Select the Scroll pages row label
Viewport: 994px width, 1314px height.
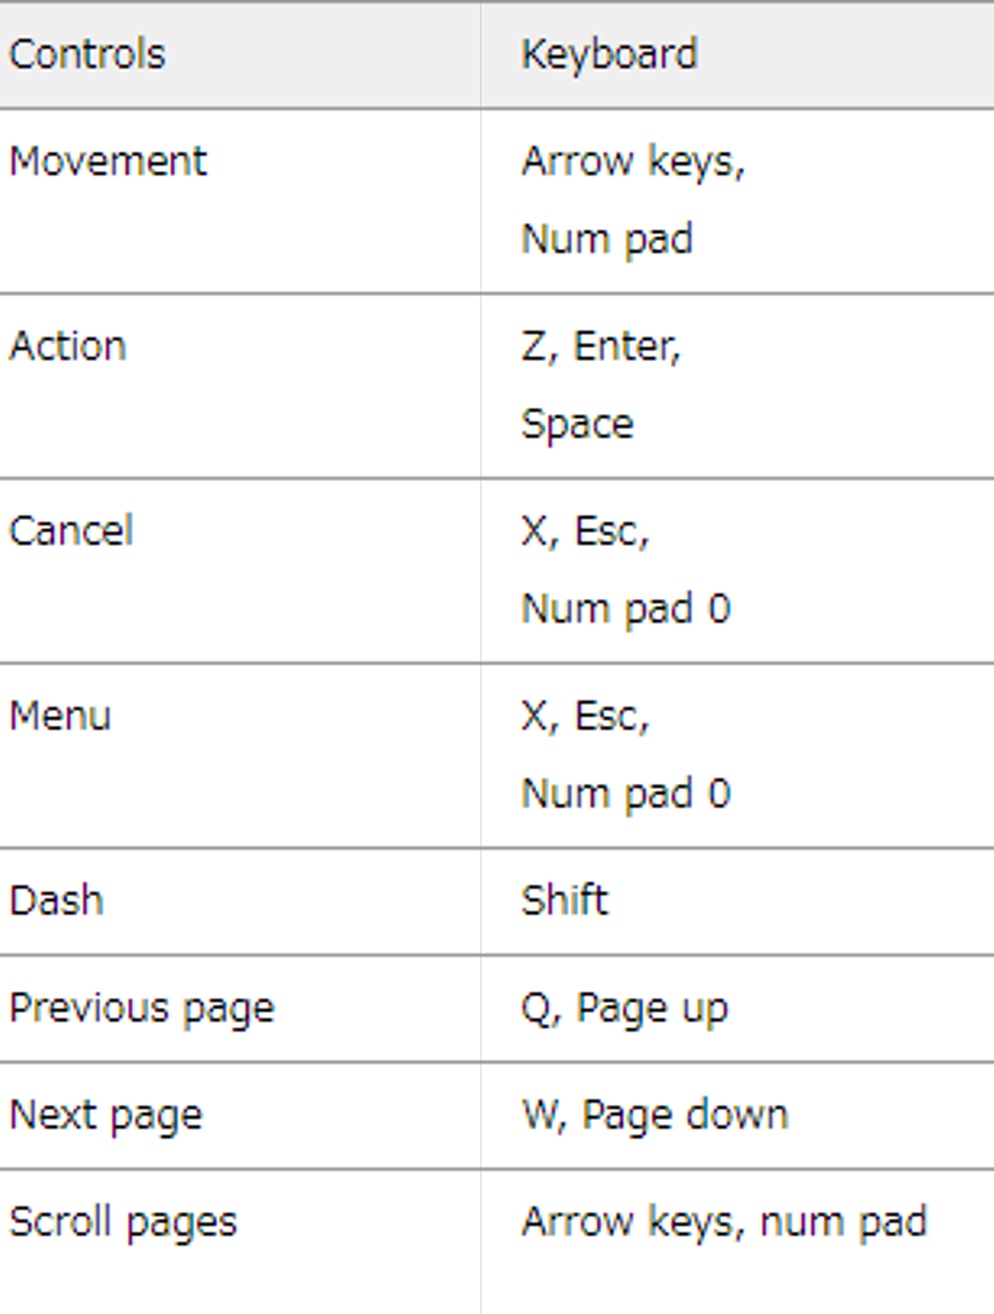click(x=123, y=1222)
